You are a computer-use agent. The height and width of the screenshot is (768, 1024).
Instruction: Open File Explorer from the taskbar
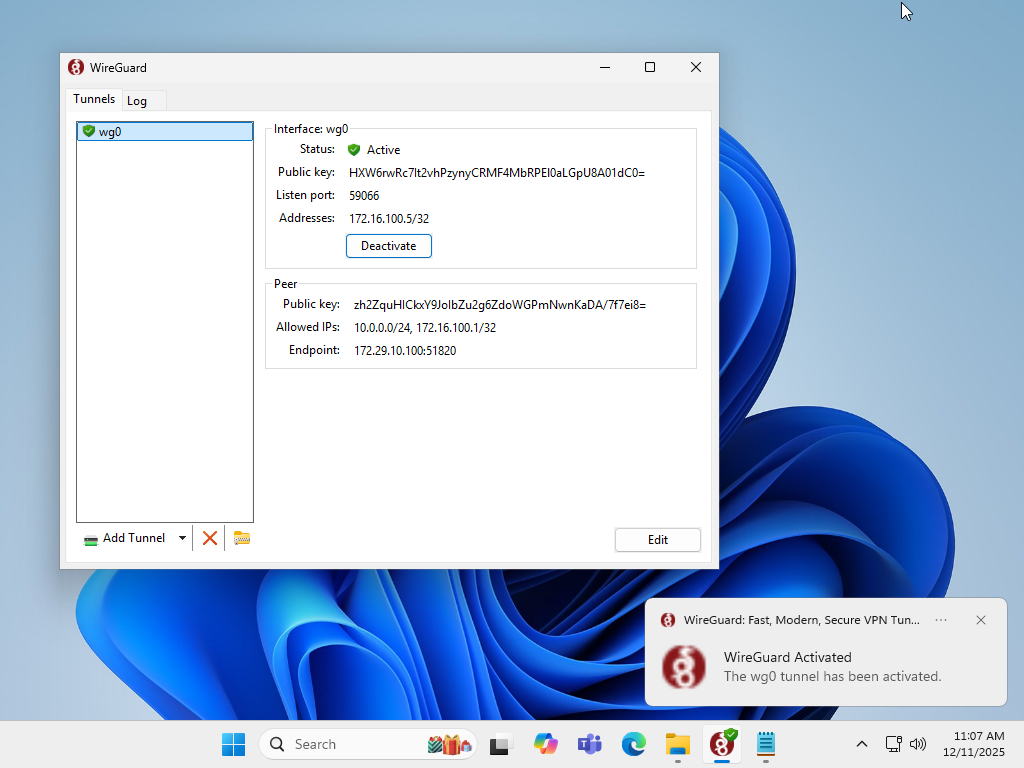[678, 744]
